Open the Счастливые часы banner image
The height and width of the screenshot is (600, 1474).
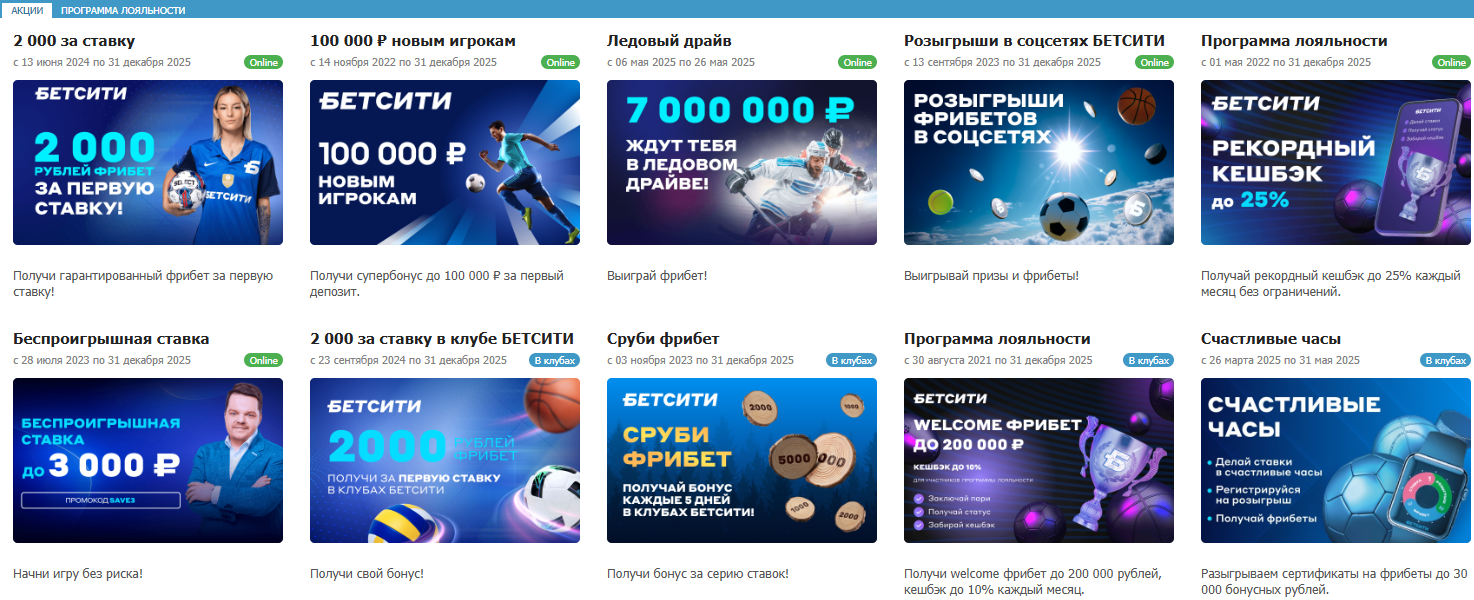tap(1336, 460)
